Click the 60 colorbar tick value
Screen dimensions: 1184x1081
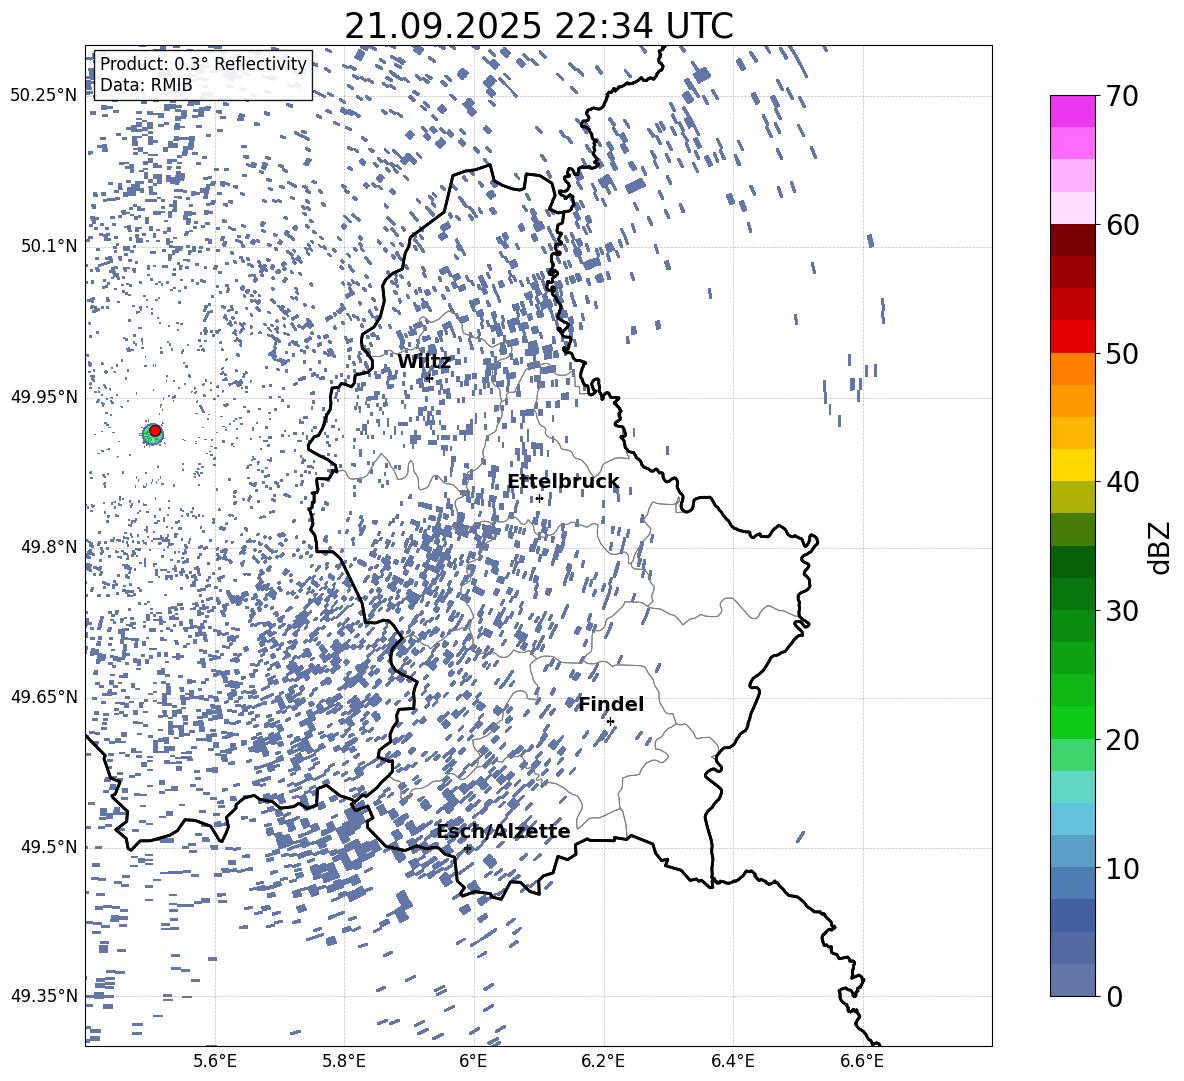point(1123,225)
